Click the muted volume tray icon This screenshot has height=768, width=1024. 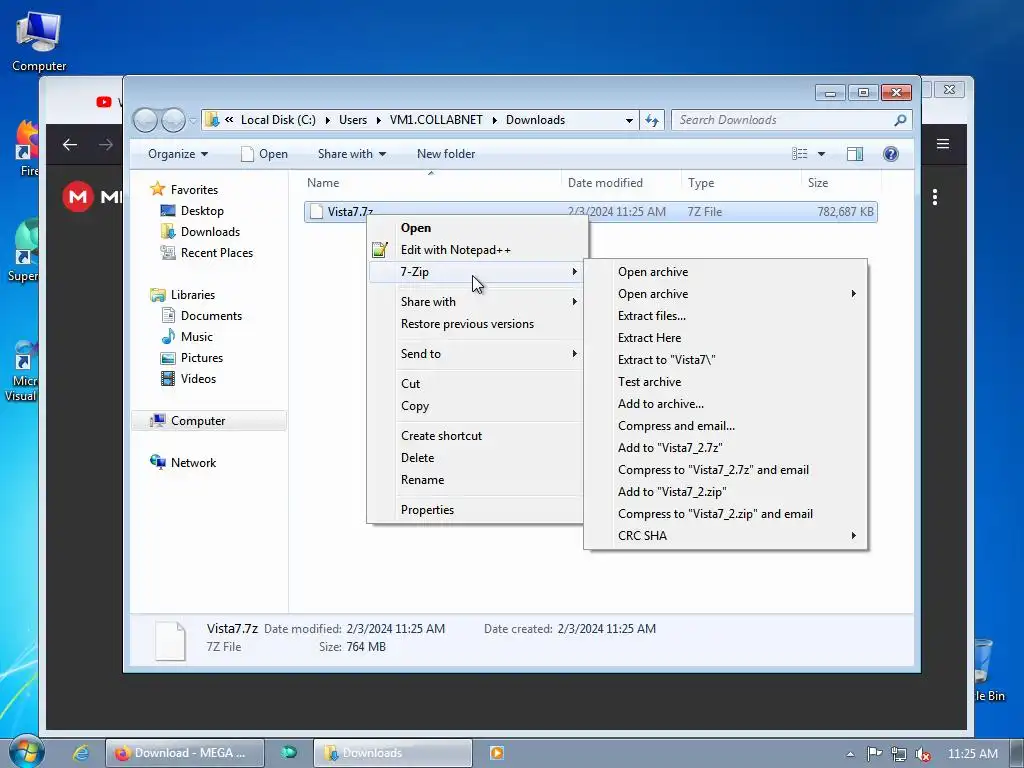pos(923,754)
